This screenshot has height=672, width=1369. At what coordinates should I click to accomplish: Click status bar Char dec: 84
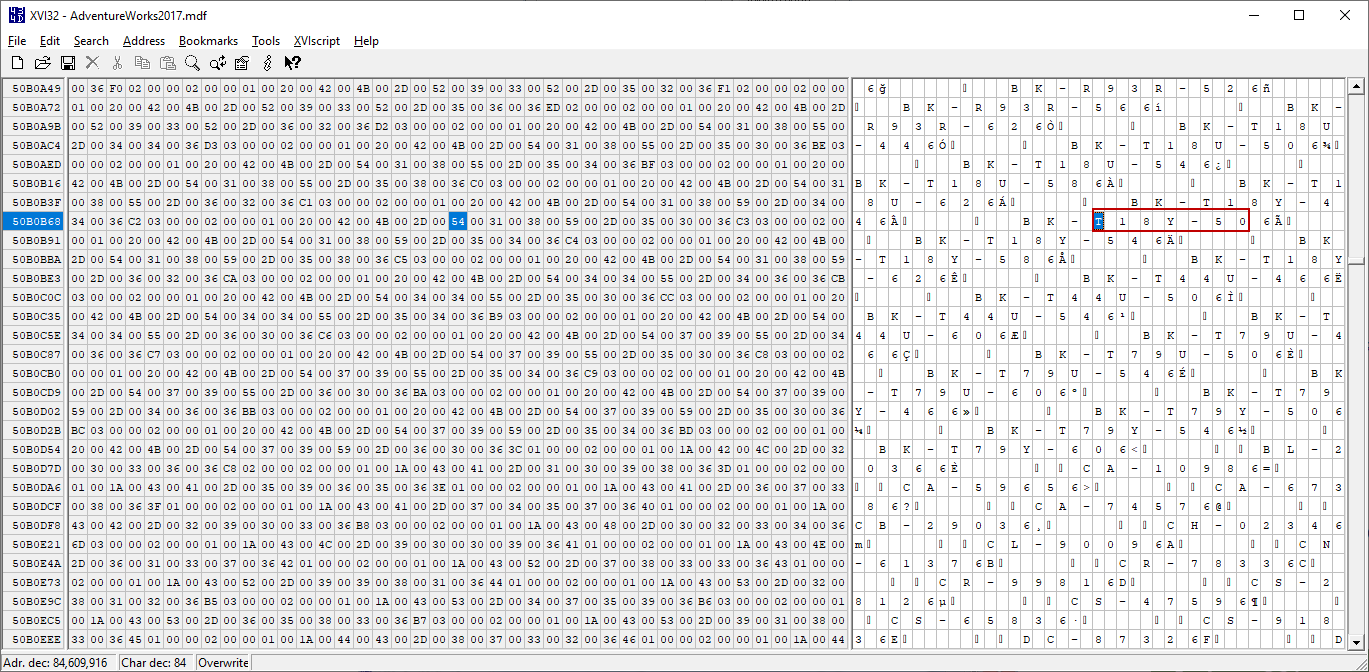[x=154, y=662]
